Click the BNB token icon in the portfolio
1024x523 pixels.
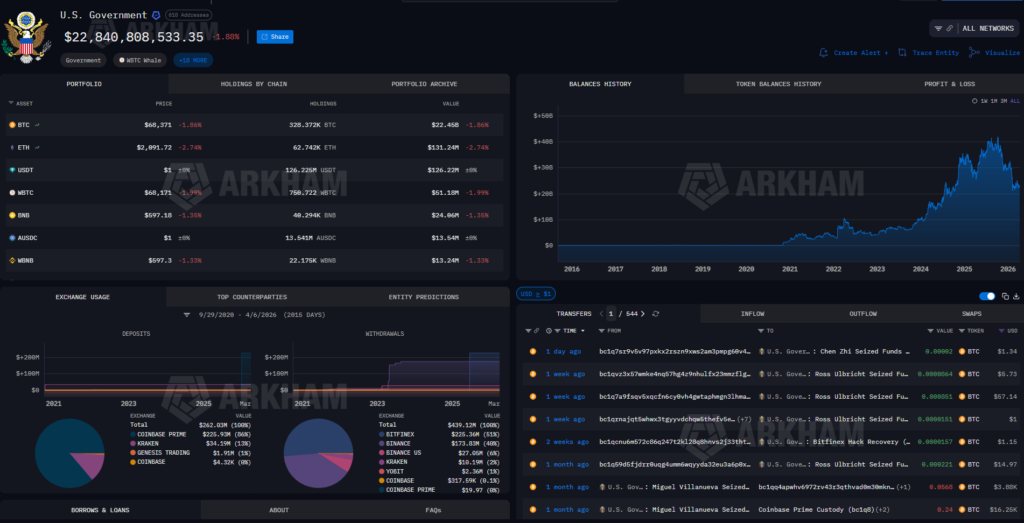pyautogui.click(x=12, y=215)
